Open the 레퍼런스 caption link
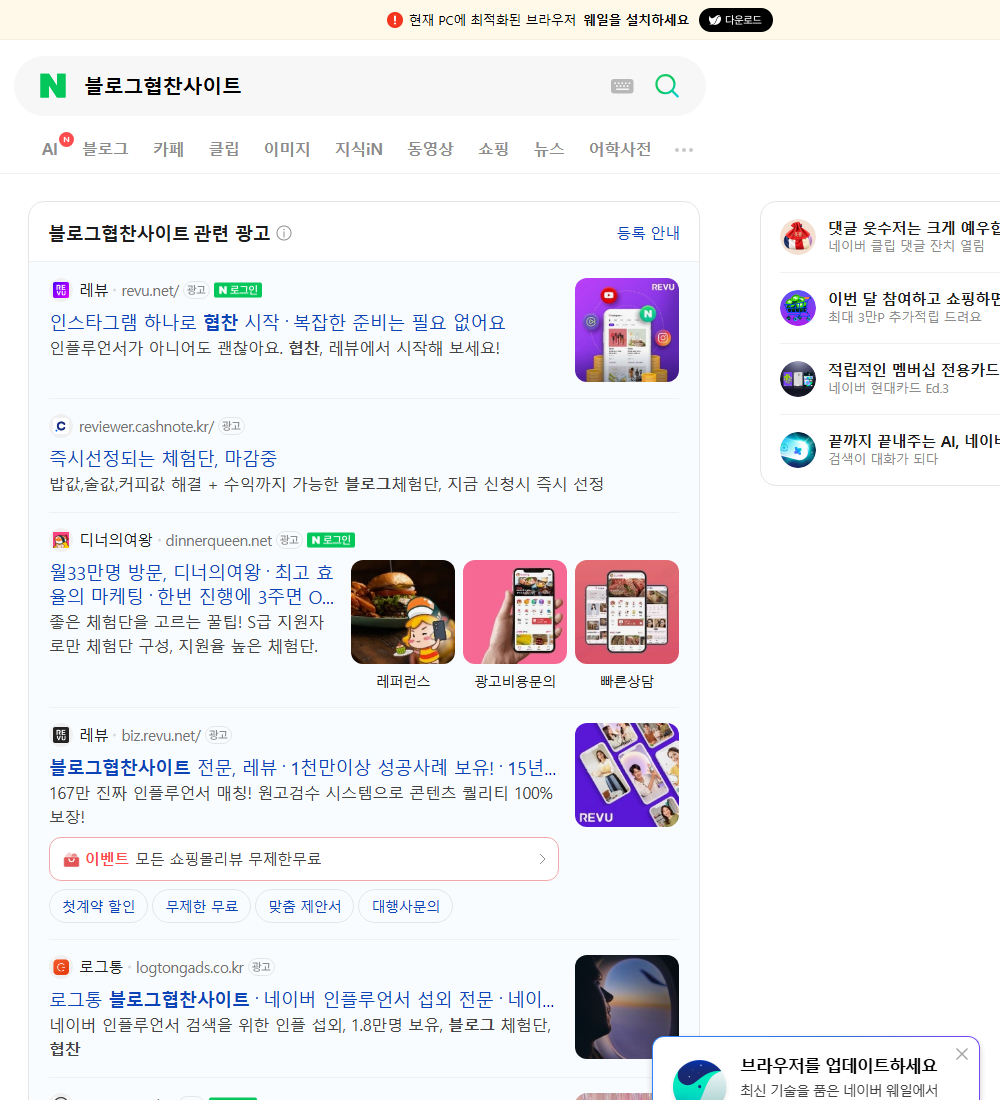This screenshot has width=1000, height=1100. tap(403, 681)
